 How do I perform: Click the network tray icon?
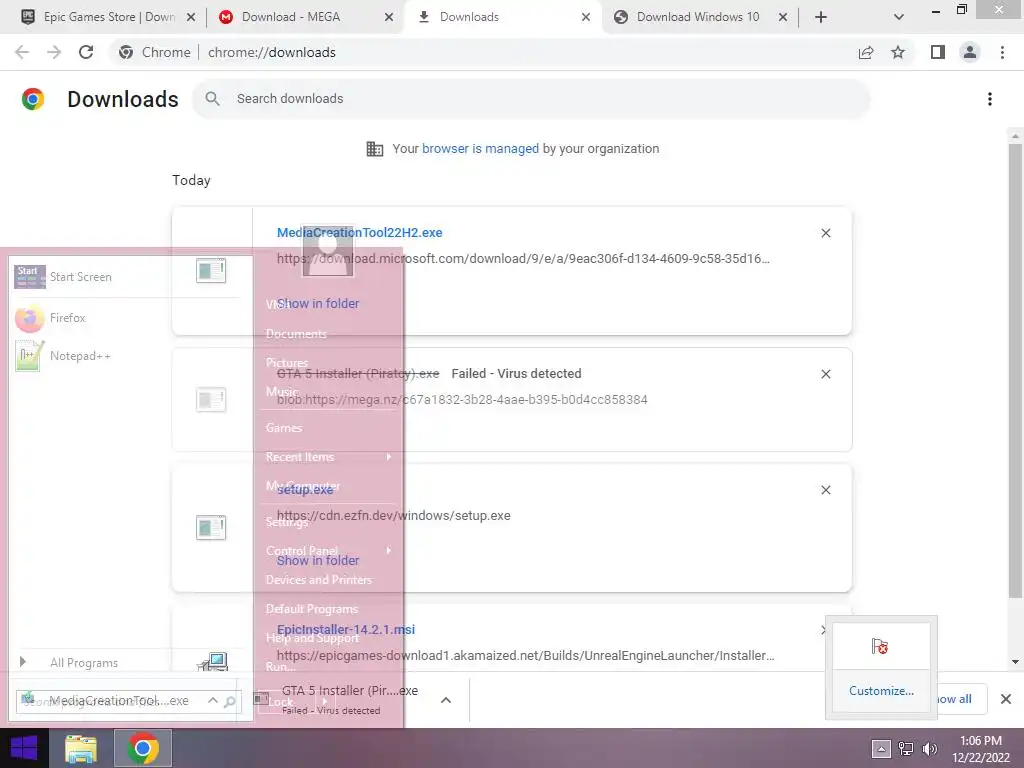tap(905, 748)
